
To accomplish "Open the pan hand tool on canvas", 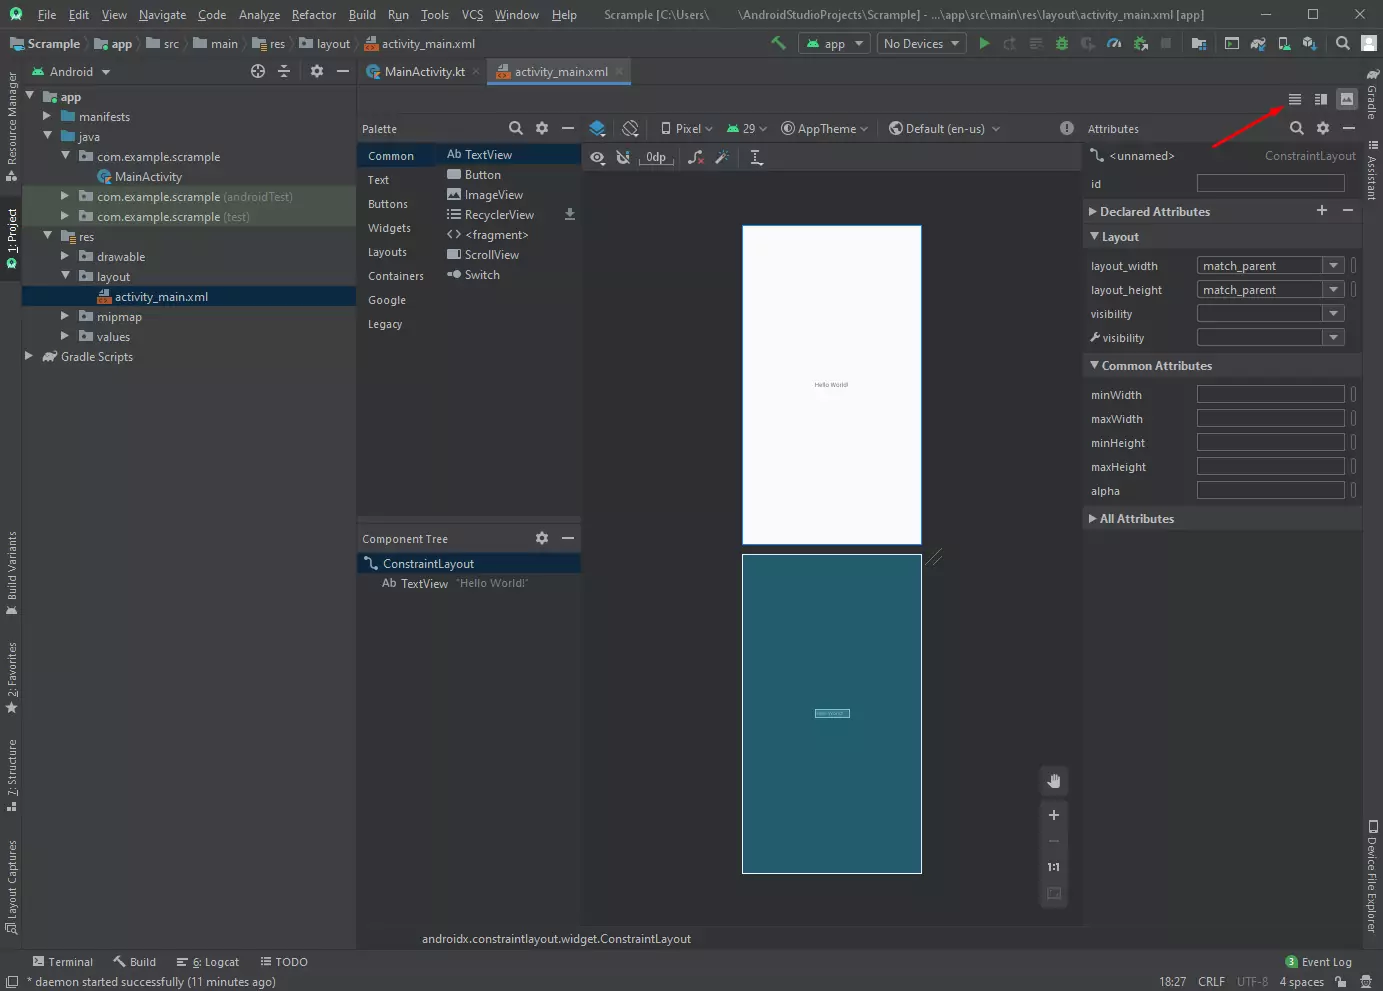I will (x=1053, y=781).
